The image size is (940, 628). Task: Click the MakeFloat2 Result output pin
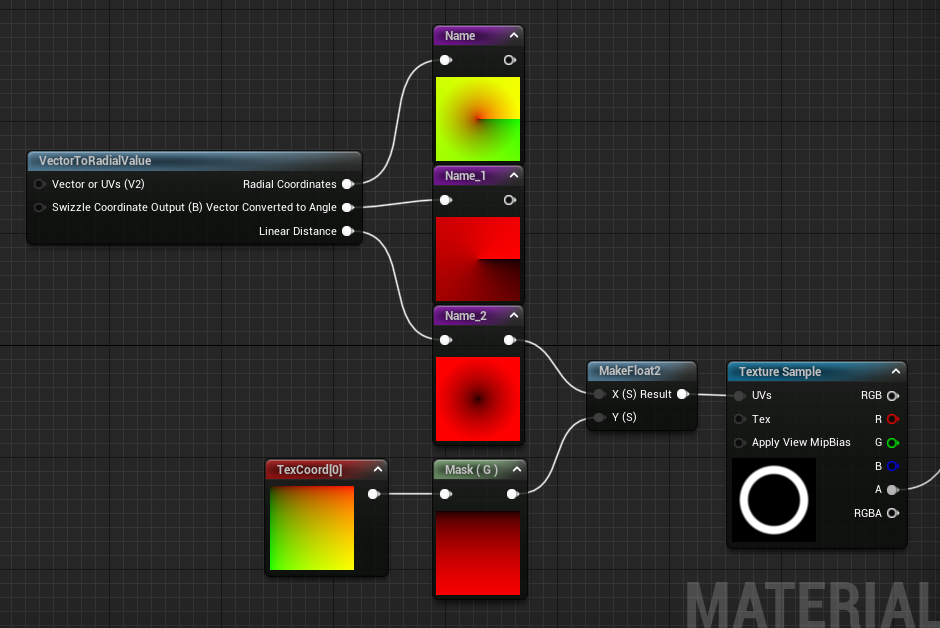point(683,394)
